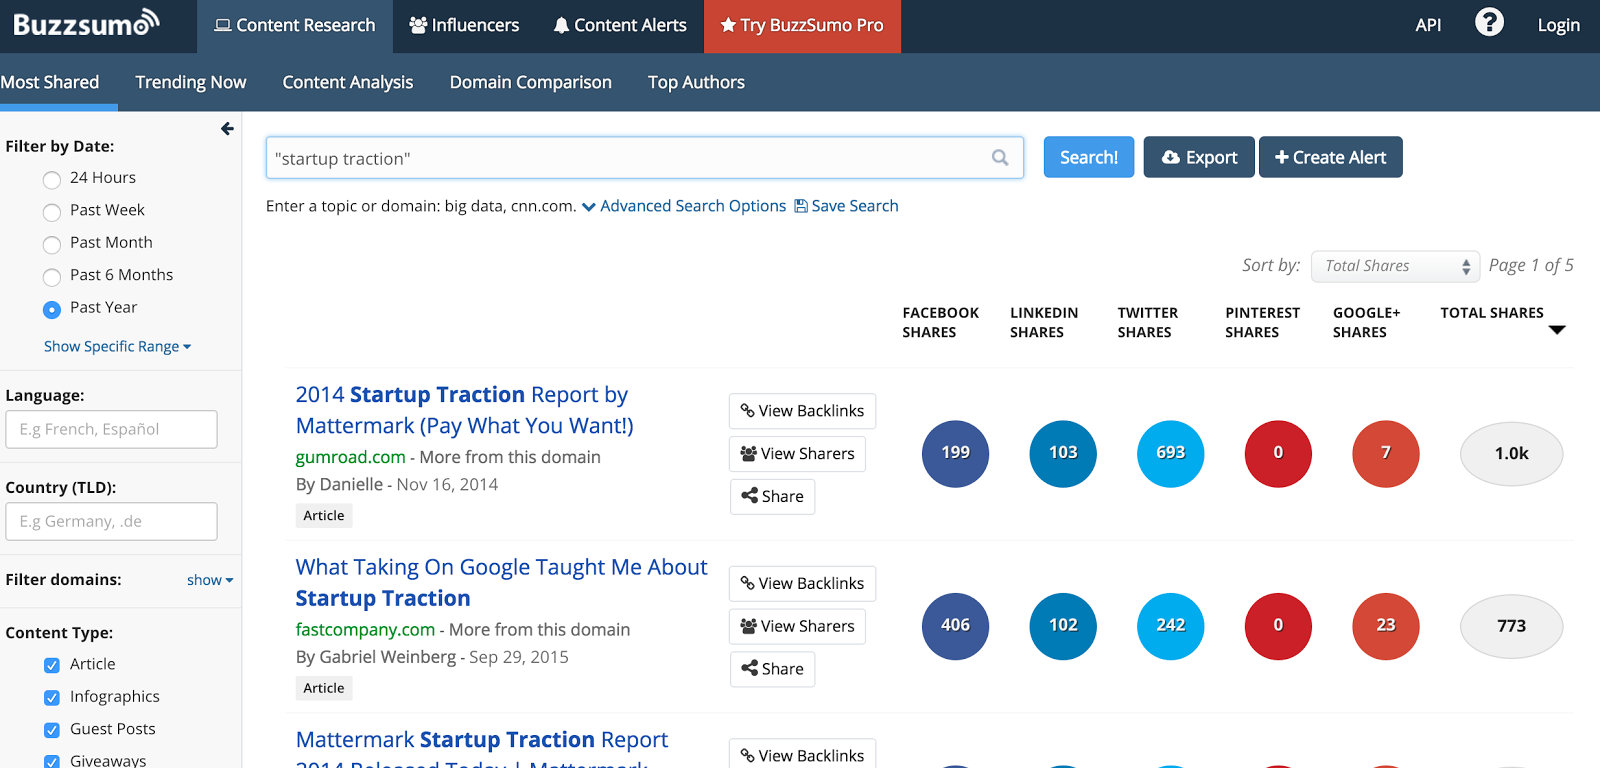Open the API link
1600x768 pixels.
pos(1428,25)
